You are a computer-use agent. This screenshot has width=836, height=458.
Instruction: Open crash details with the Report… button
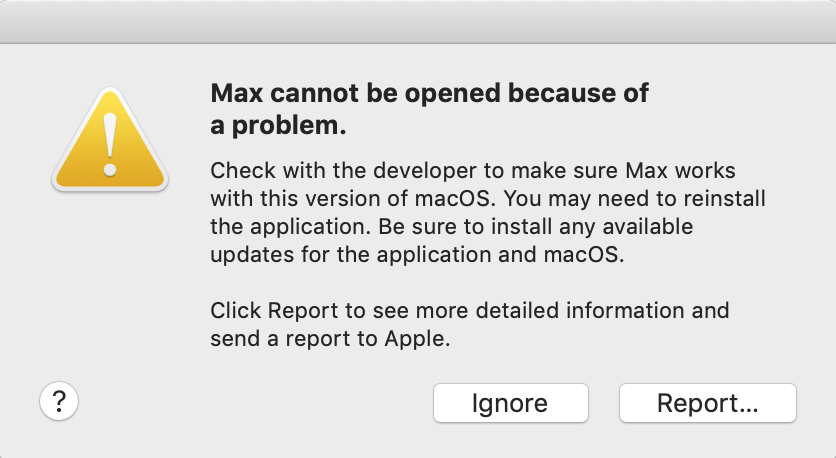(708, 403)
